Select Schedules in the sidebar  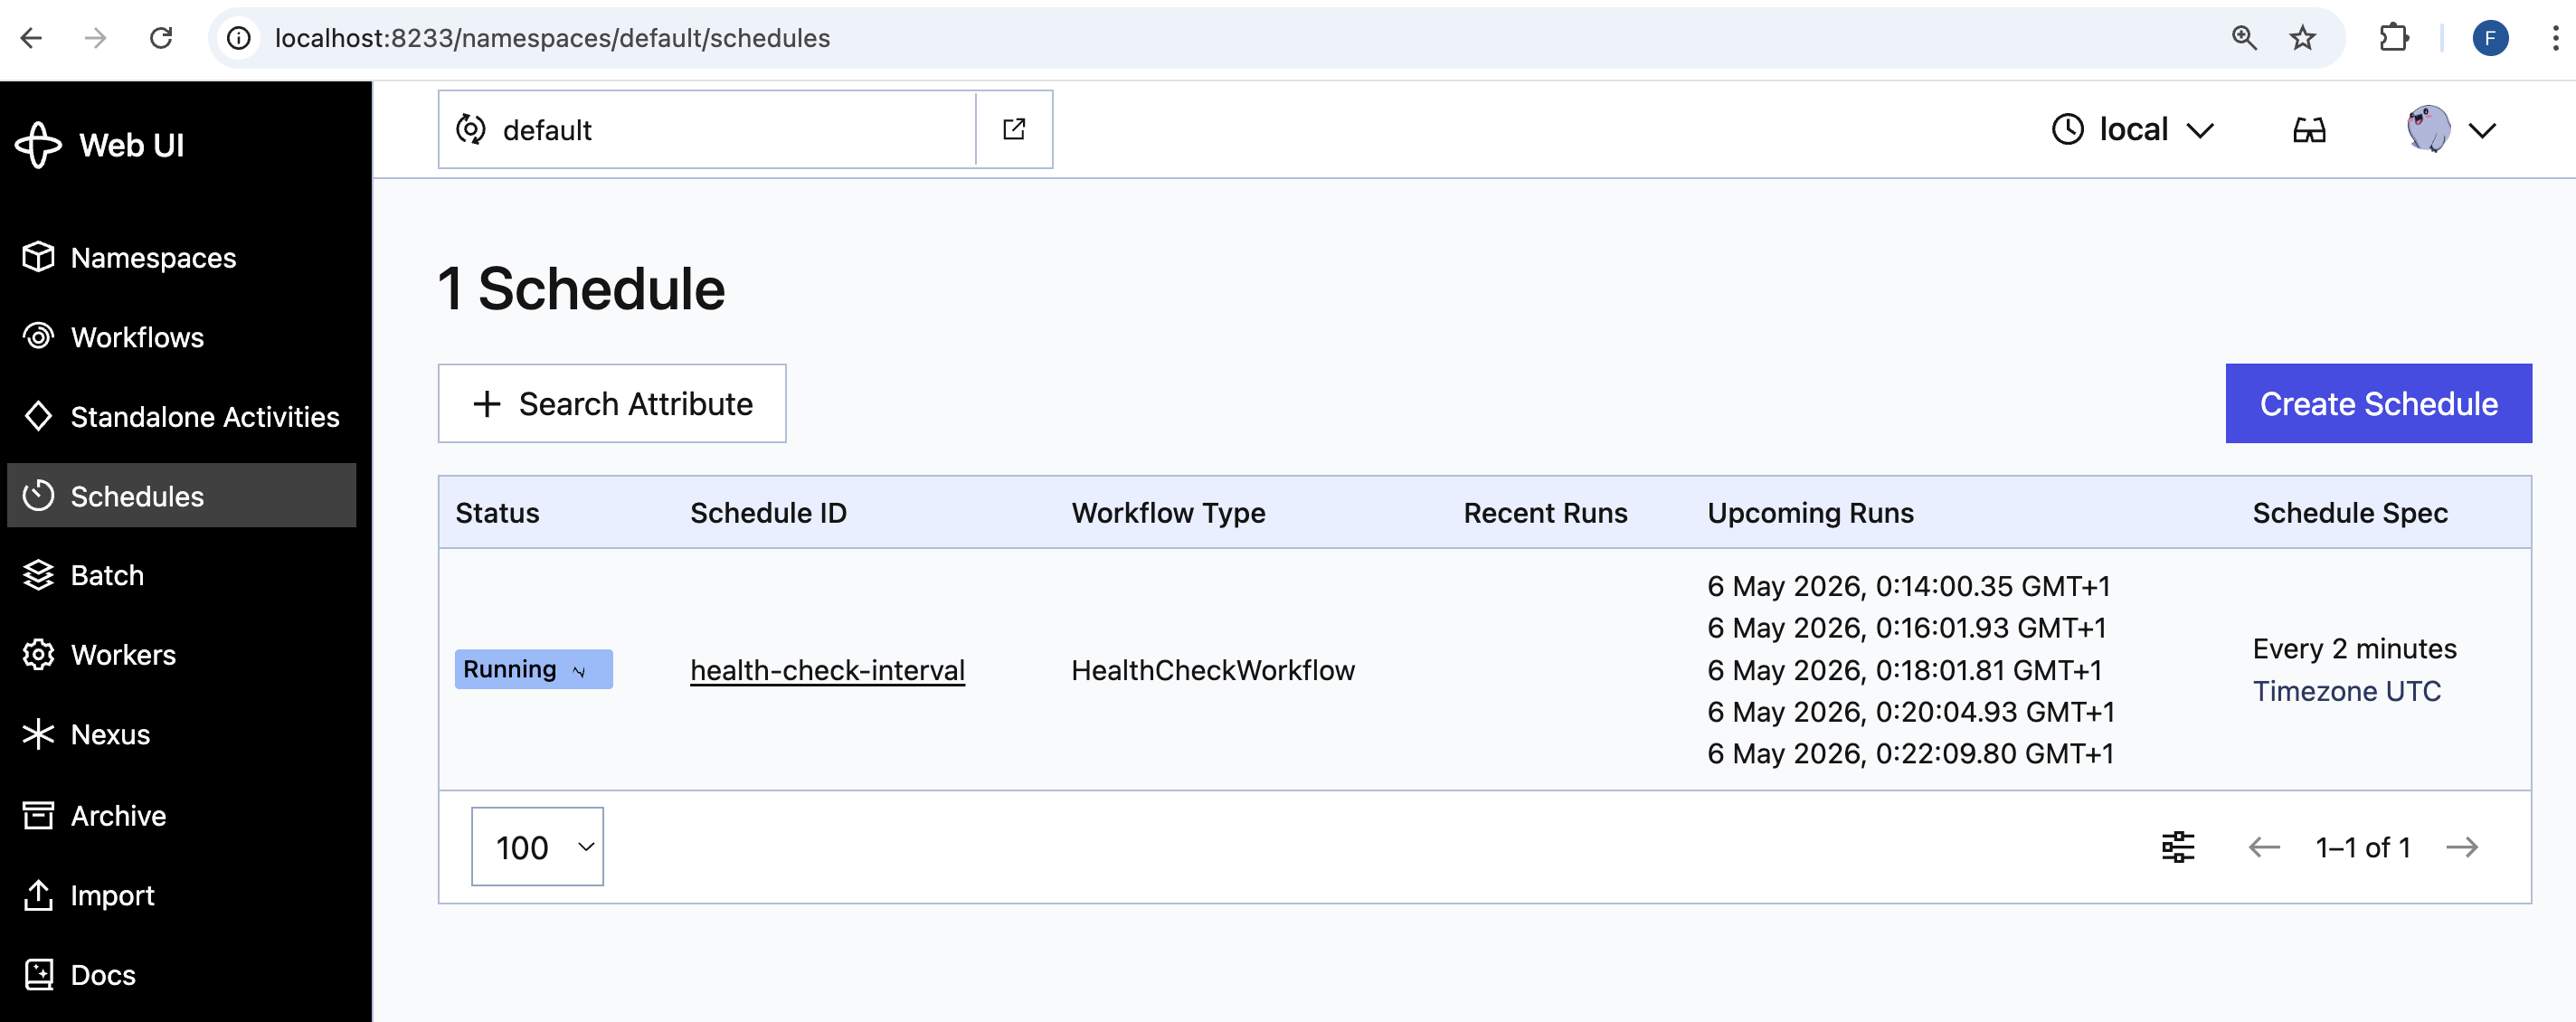[x=181, y=495]
